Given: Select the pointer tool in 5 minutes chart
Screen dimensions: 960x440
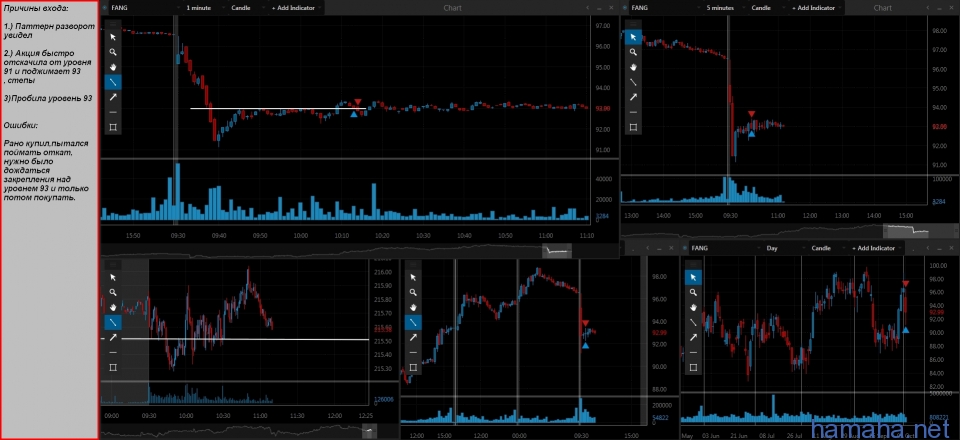Looking at the screenshot, I should coord(634,37).
